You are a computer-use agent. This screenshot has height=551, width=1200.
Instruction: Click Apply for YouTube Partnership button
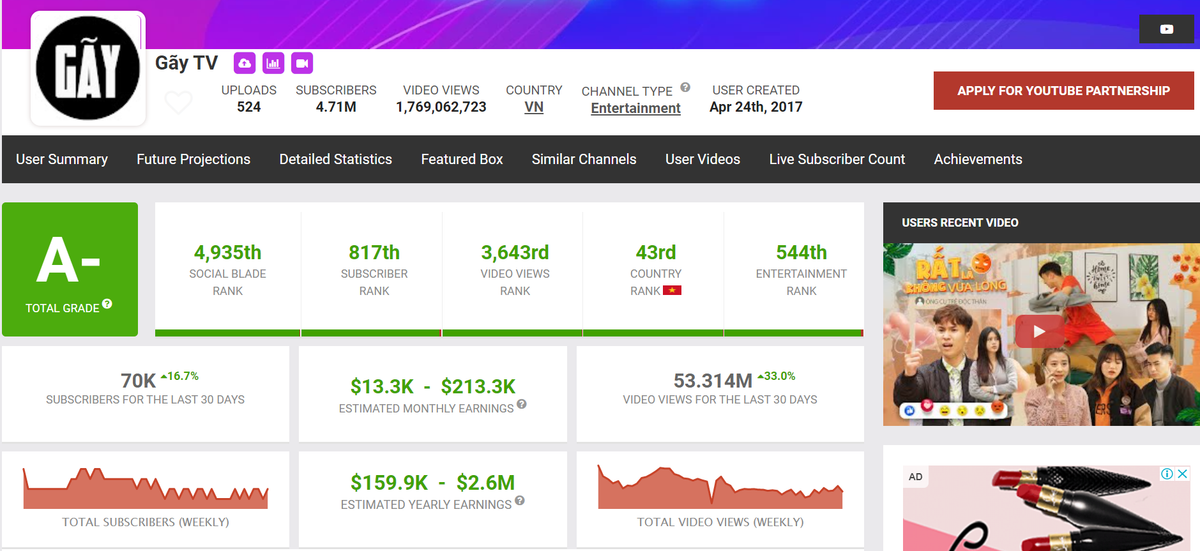tap(1063, 90)
